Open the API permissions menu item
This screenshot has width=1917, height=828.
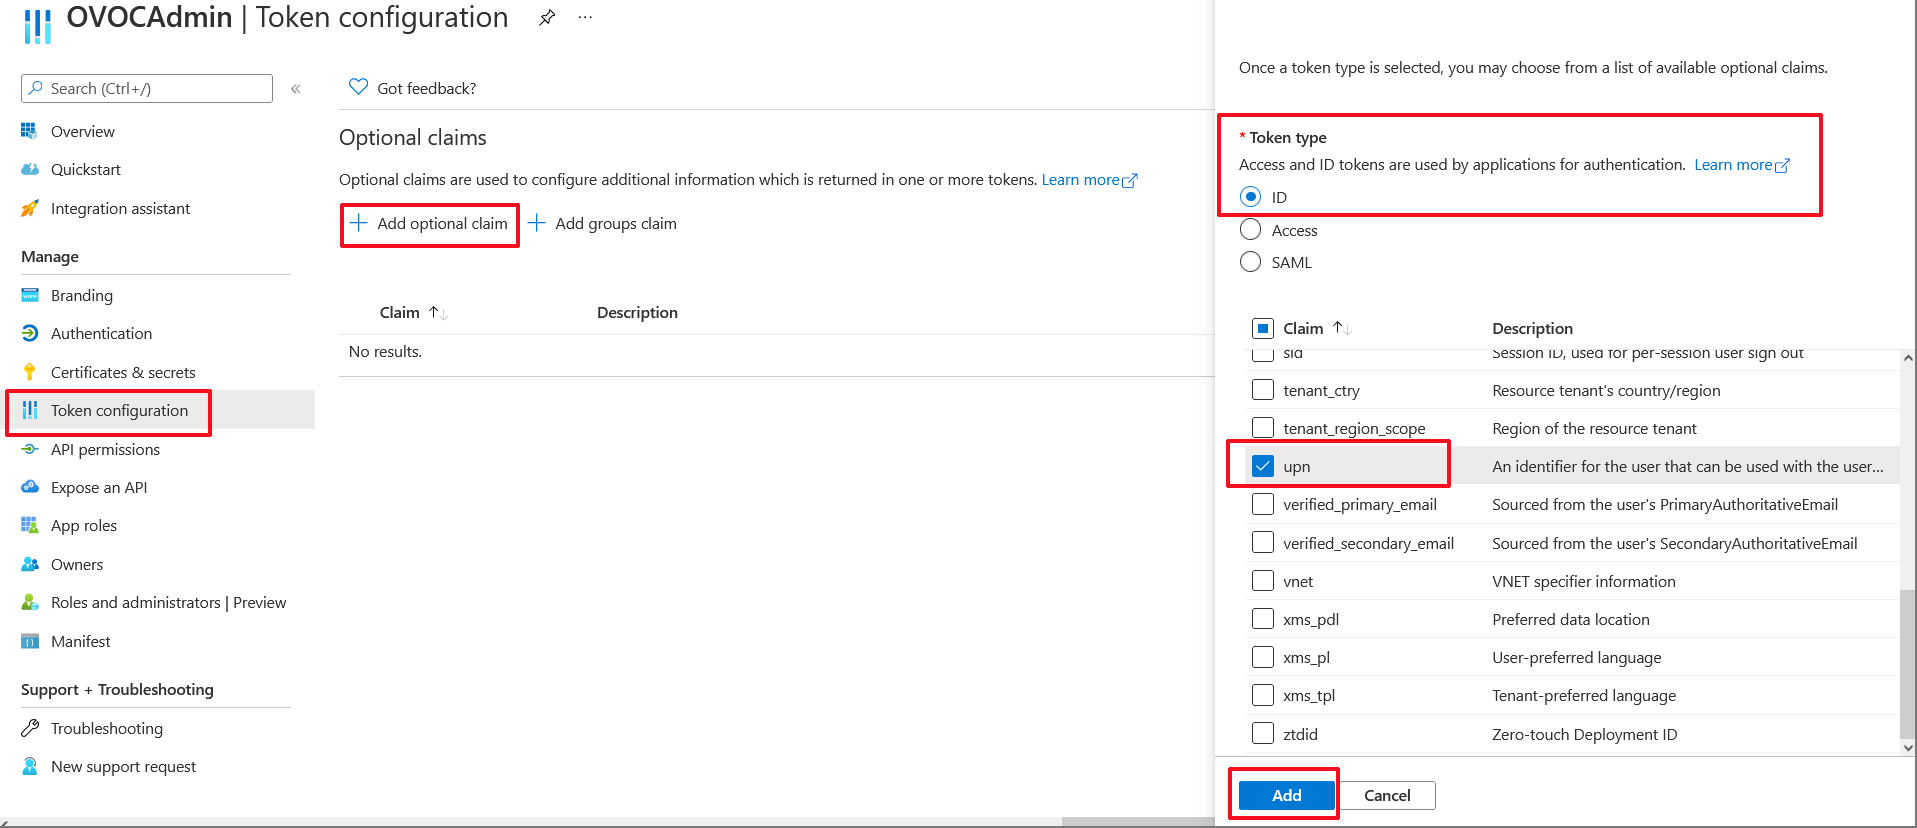pos(105,449)
